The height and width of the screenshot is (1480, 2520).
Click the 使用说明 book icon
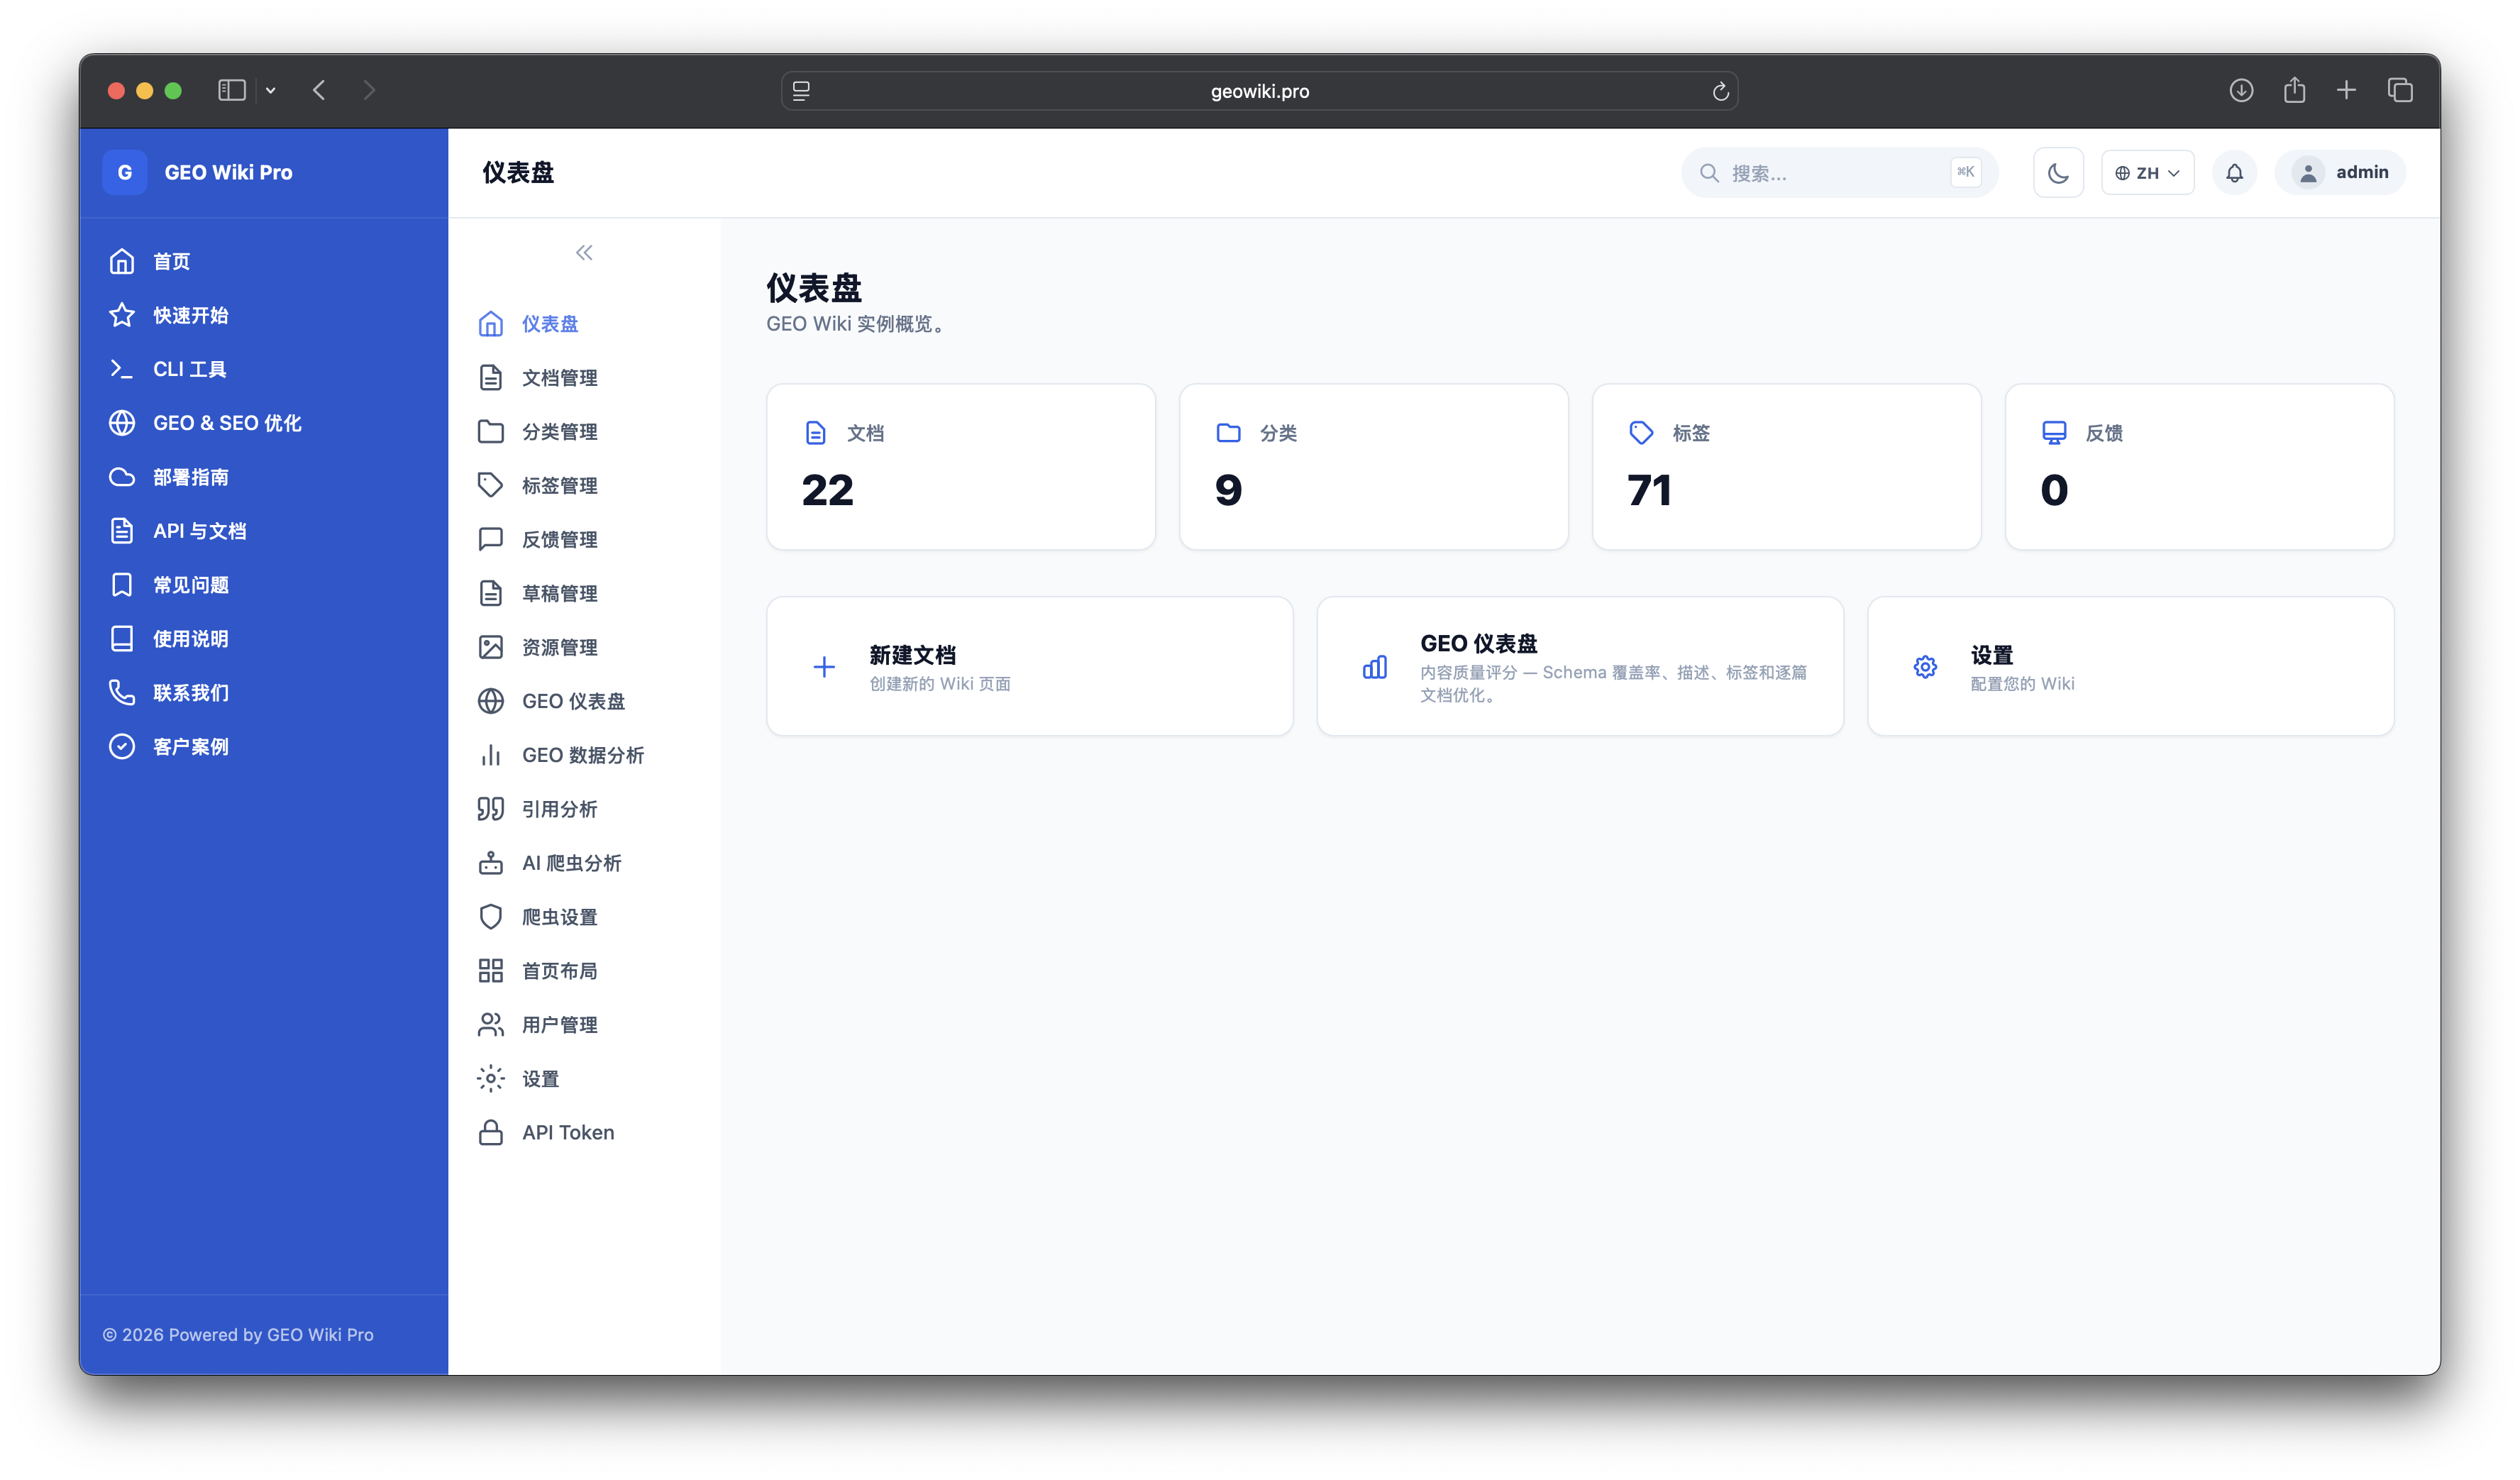(x=122, y=639)
